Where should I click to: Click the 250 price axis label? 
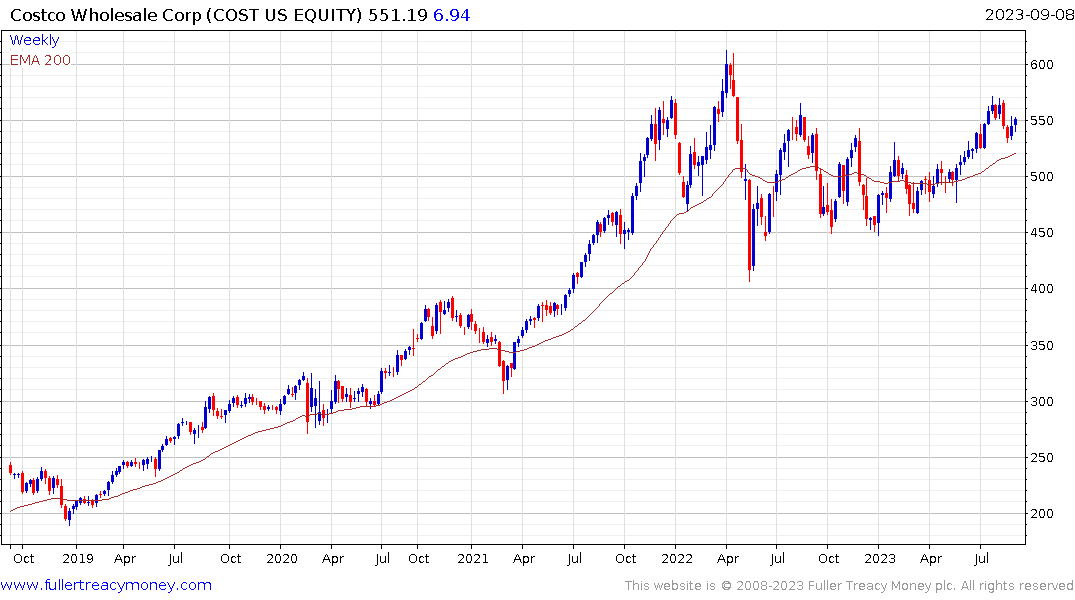1041,457
